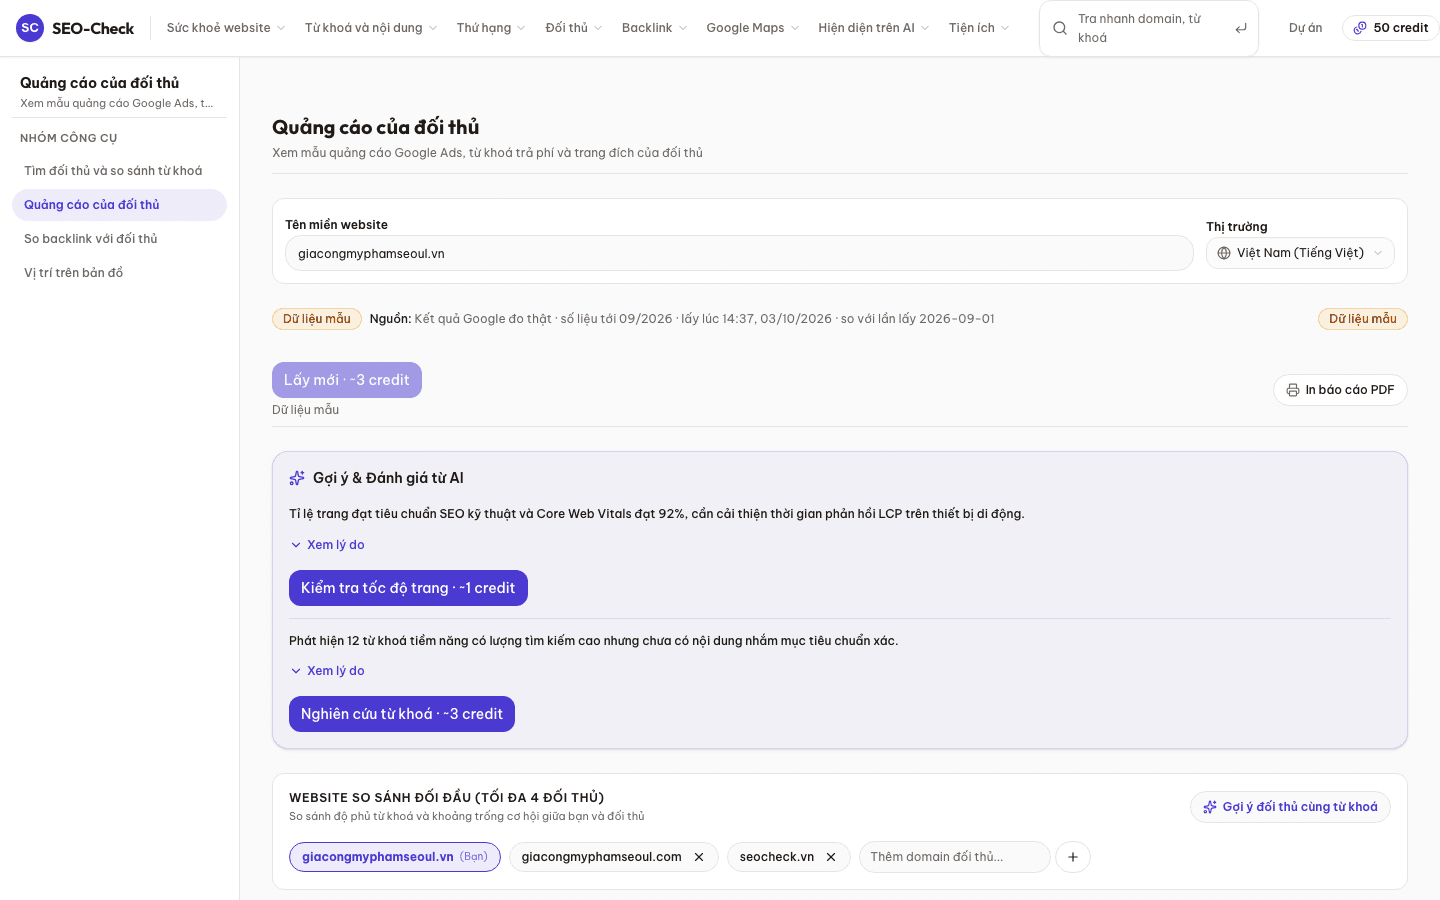Click Kiểm tra tốc độ trang -1 credit
The width and height of the screenshot is (1440, 900).
click(x=408, y=588)
